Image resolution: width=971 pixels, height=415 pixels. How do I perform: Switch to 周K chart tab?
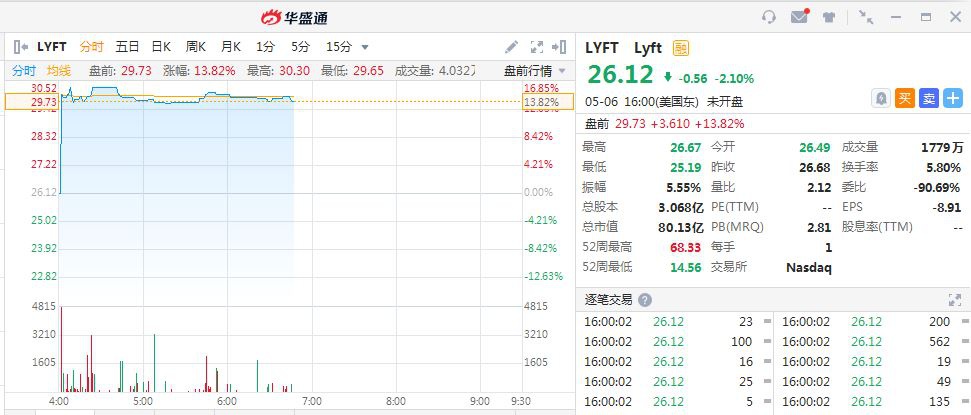click(x=196, y=46)
